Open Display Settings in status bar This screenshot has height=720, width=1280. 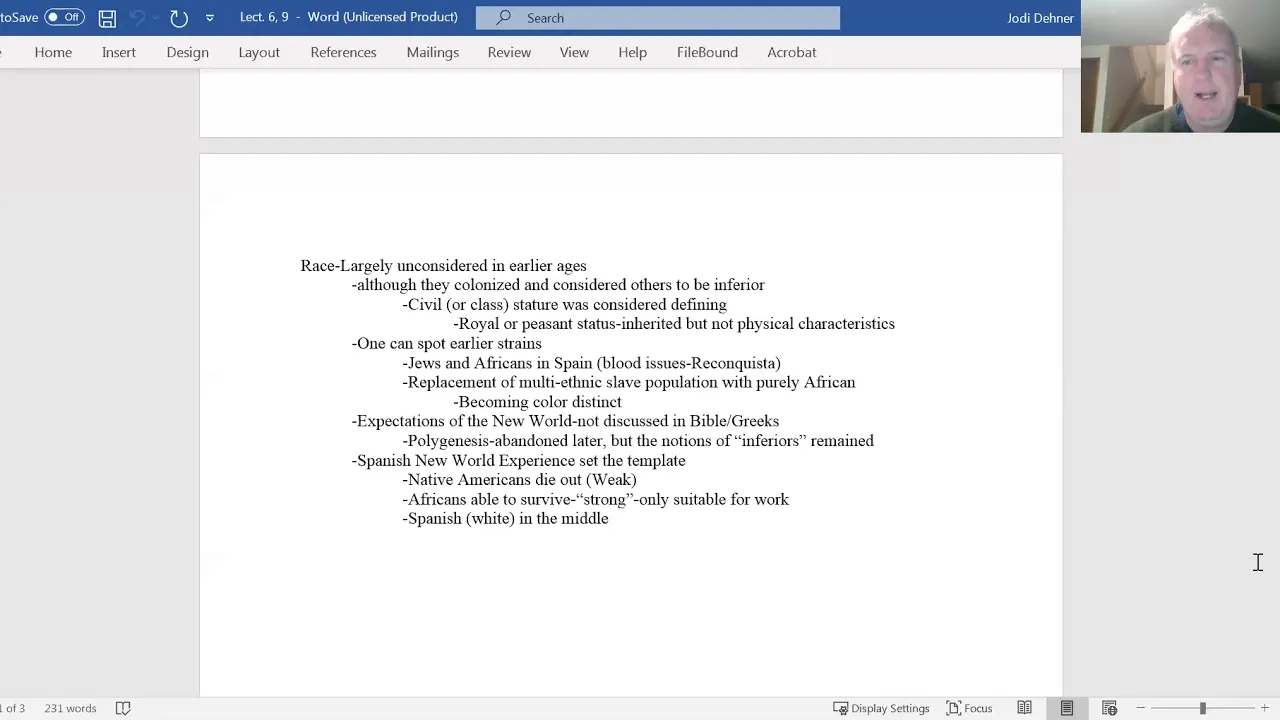[x=881, y=708]
